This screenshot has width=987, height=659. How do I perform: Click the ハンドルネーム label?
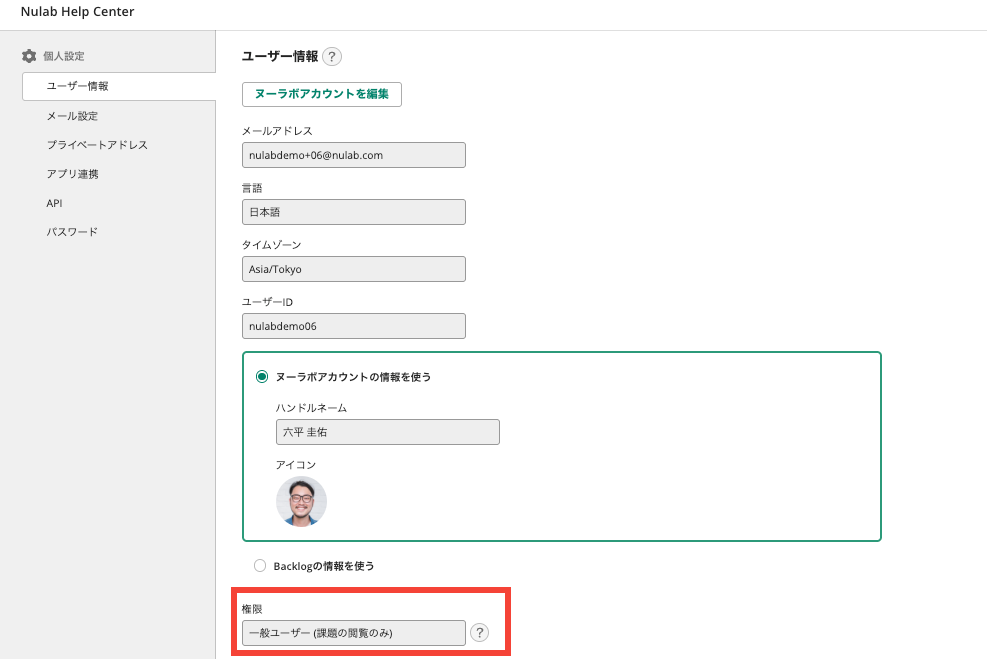click(311, 408)
